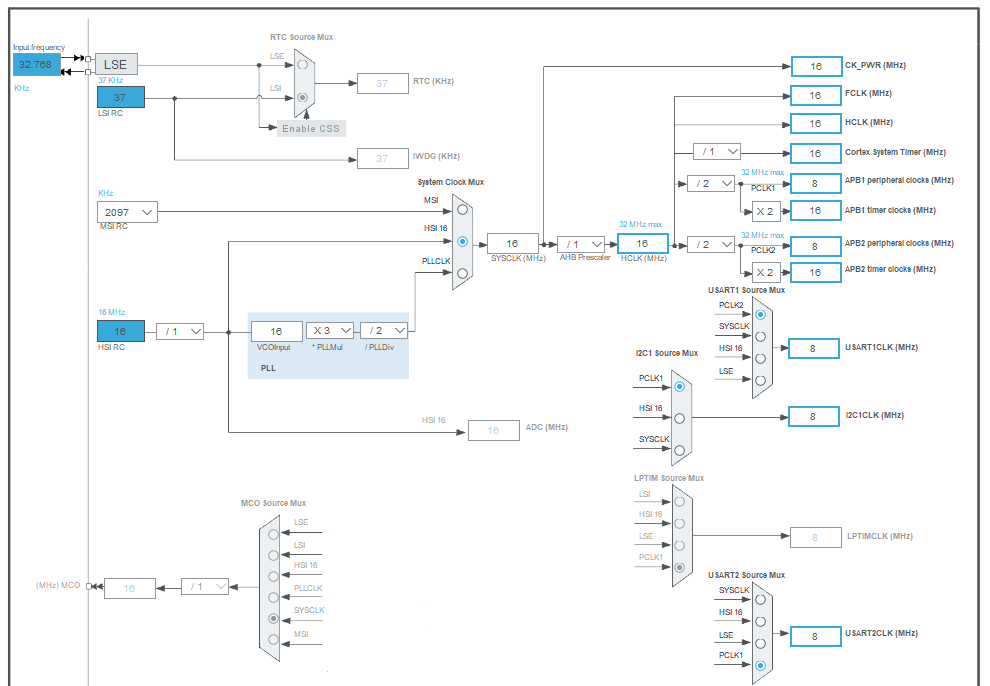Open the MCO /1 divider dropdown
The width and height of the screenshot is (990, 686).
[205, 587]
